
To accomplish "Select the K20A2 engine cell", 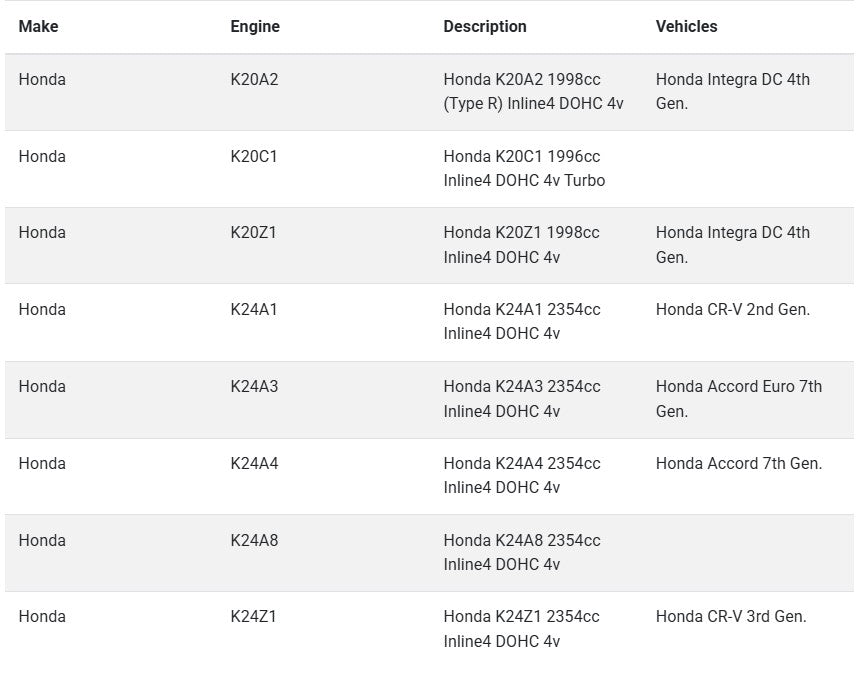I will pyautogui.click(x=254, y=80).
